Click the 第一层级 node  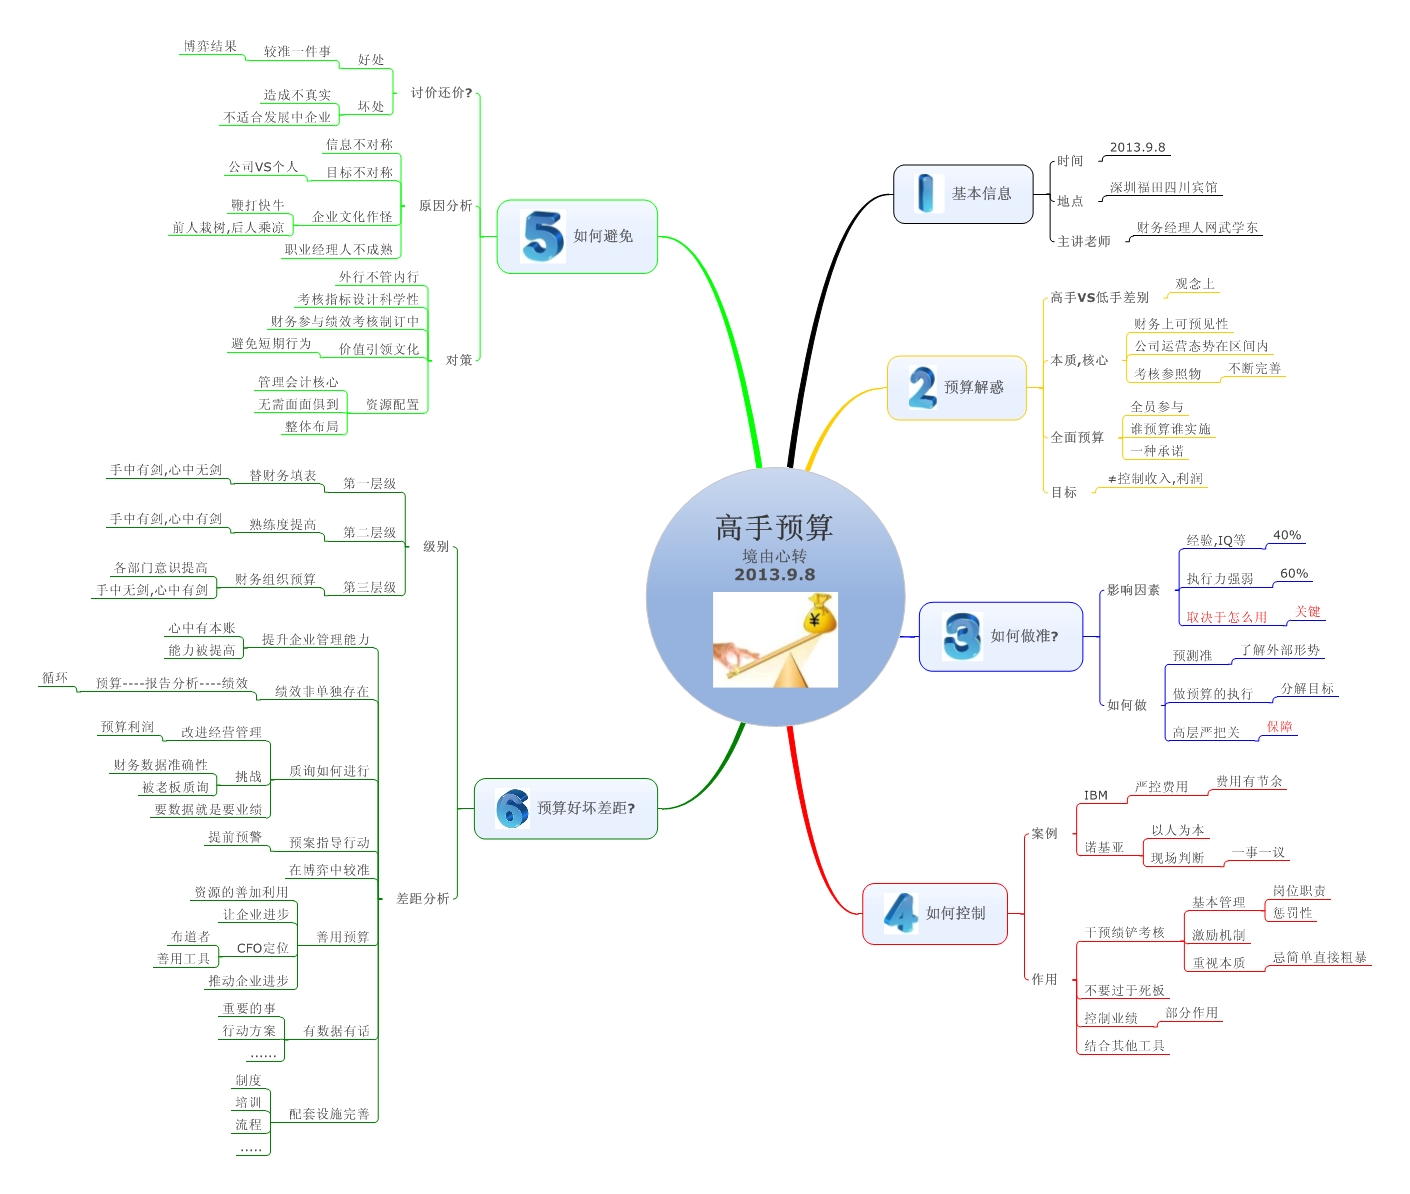point(369,483)
